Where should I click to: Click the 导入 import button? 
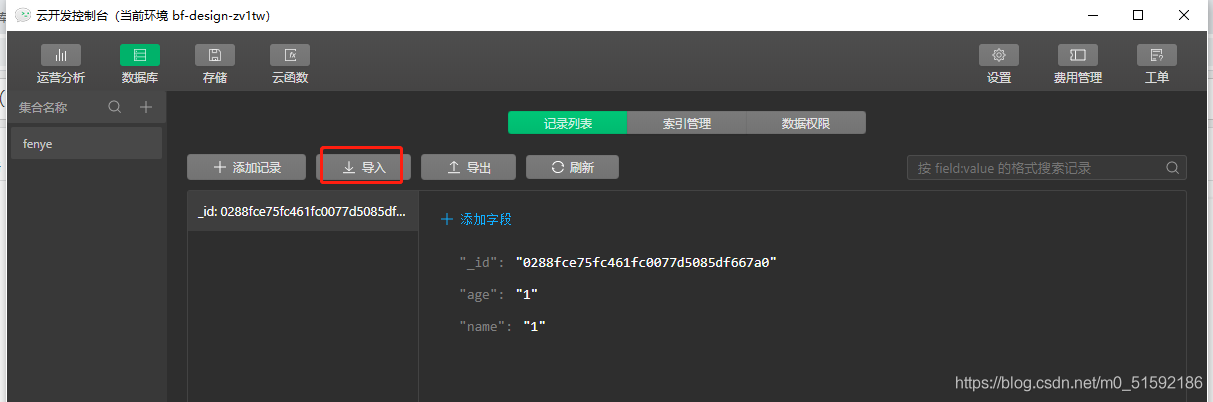tap(364, 167)
